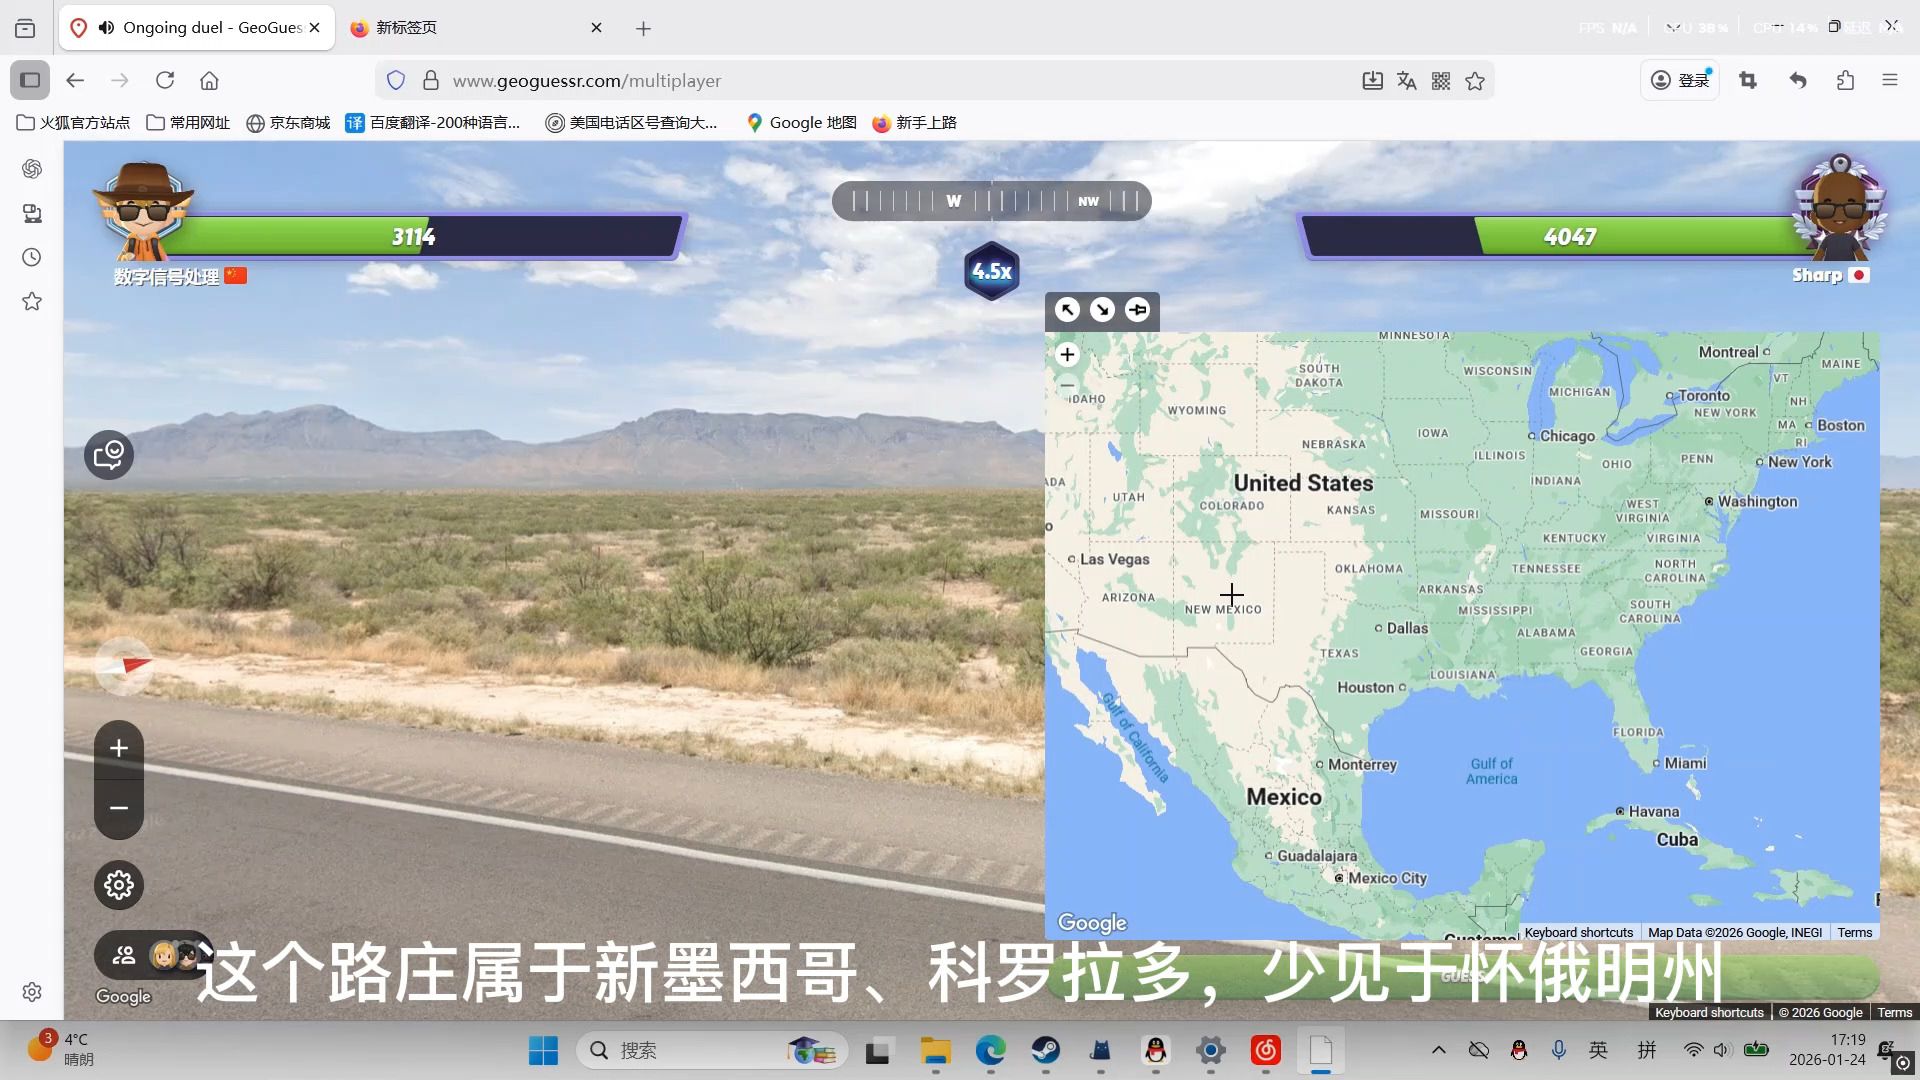Image resolution: width=1920 pixels, height=1080 pixels.
Task: Open the GeoGuessr game settings gear
Action: pyautogui.click(x=119, y=885)
